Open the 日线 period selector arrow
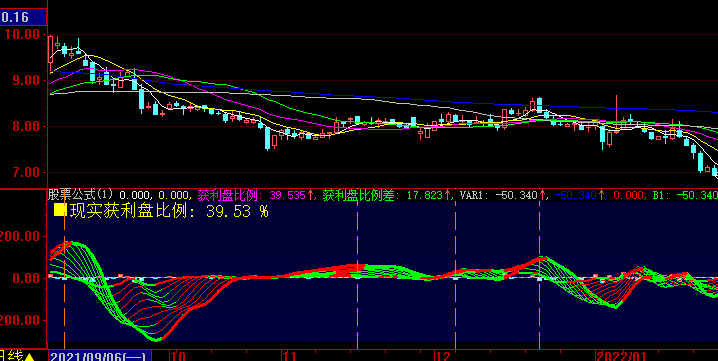The image size is (718, 361). [x=29, y=356]
